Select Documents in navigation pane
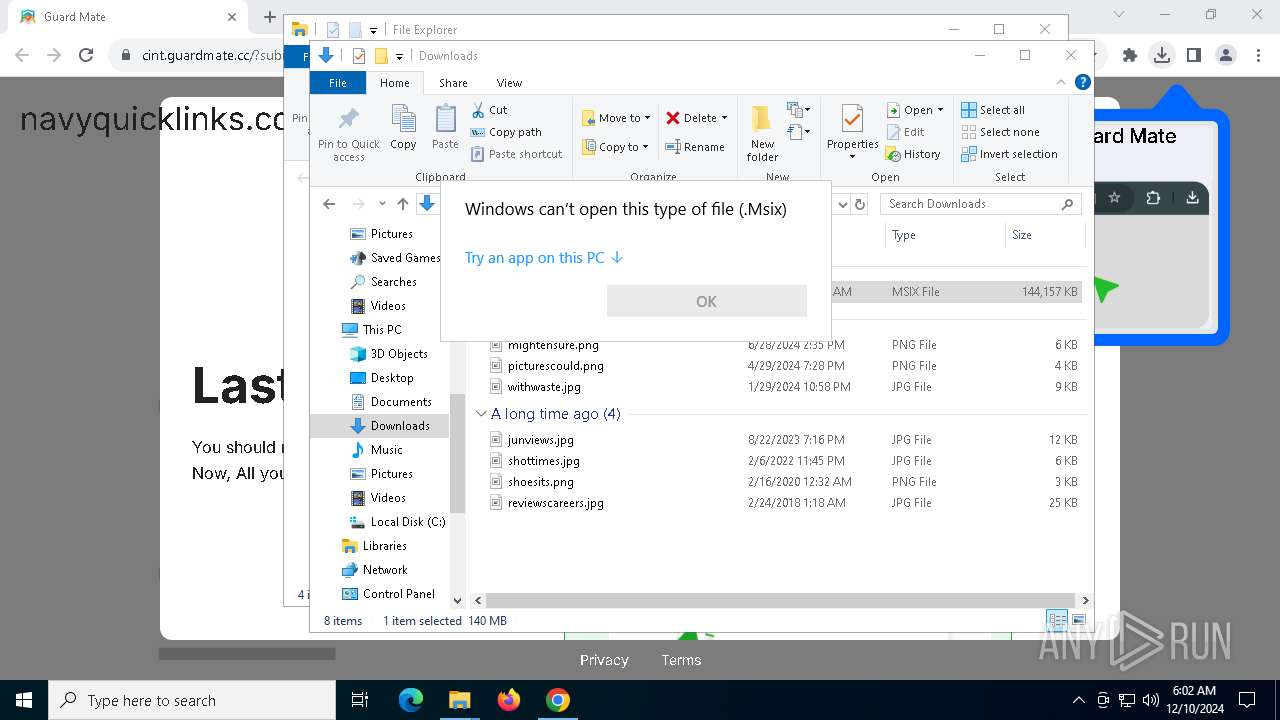The height and width of the screenshot is (720, 1280). point(390,402)
